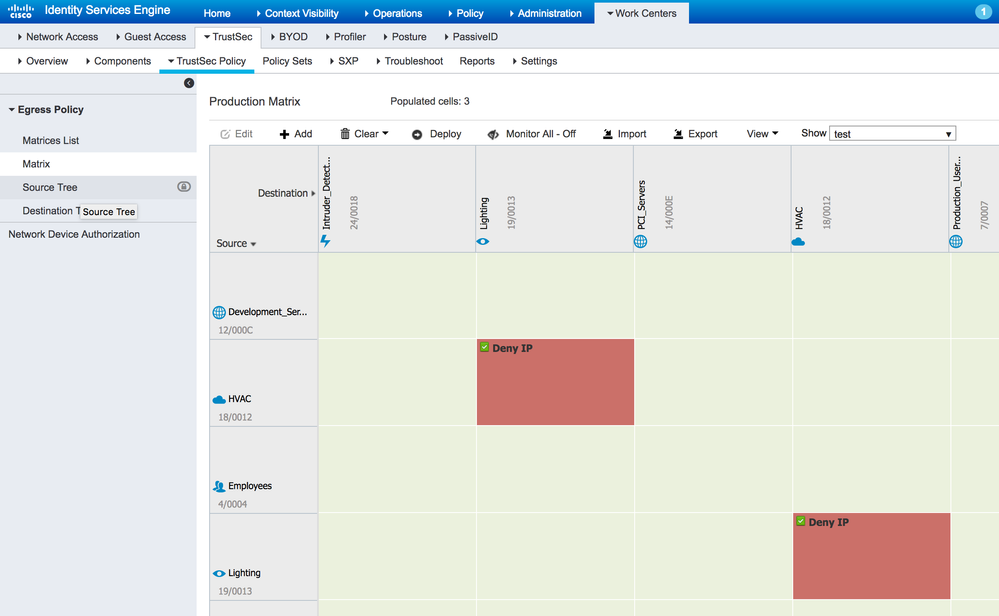Select the TrustSec tab

point(228,37)
